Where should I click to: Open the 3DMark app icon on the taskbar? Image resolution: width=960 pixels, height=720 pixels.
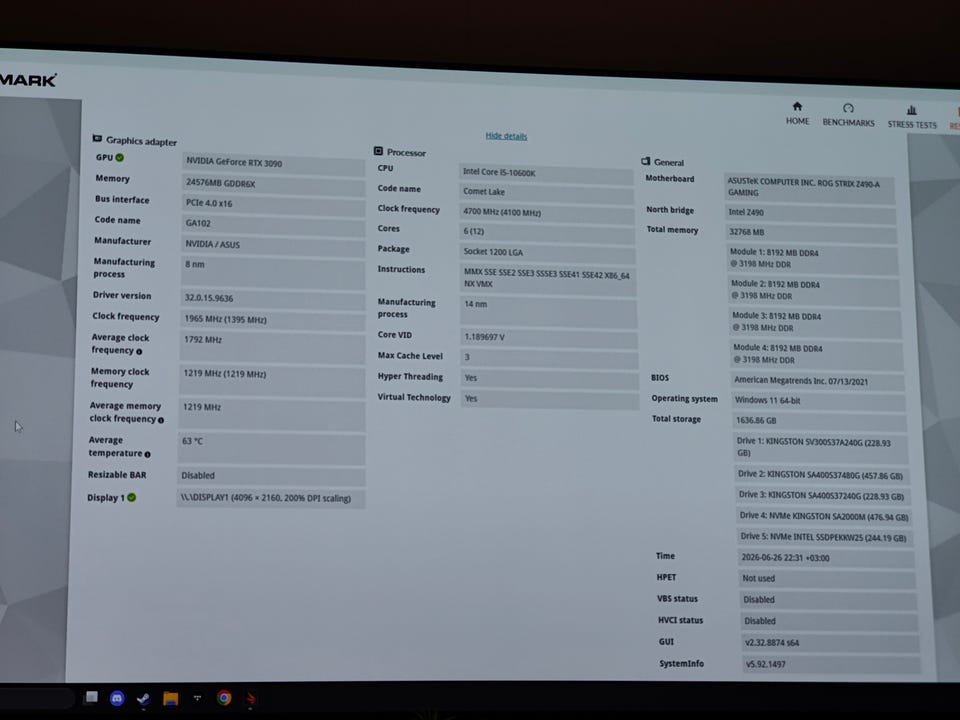pos(251,698)
